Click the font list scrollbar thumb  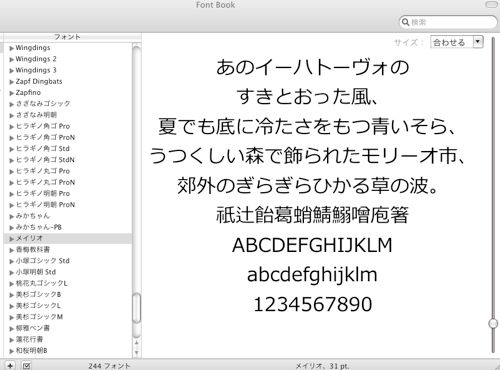[136, 308]
